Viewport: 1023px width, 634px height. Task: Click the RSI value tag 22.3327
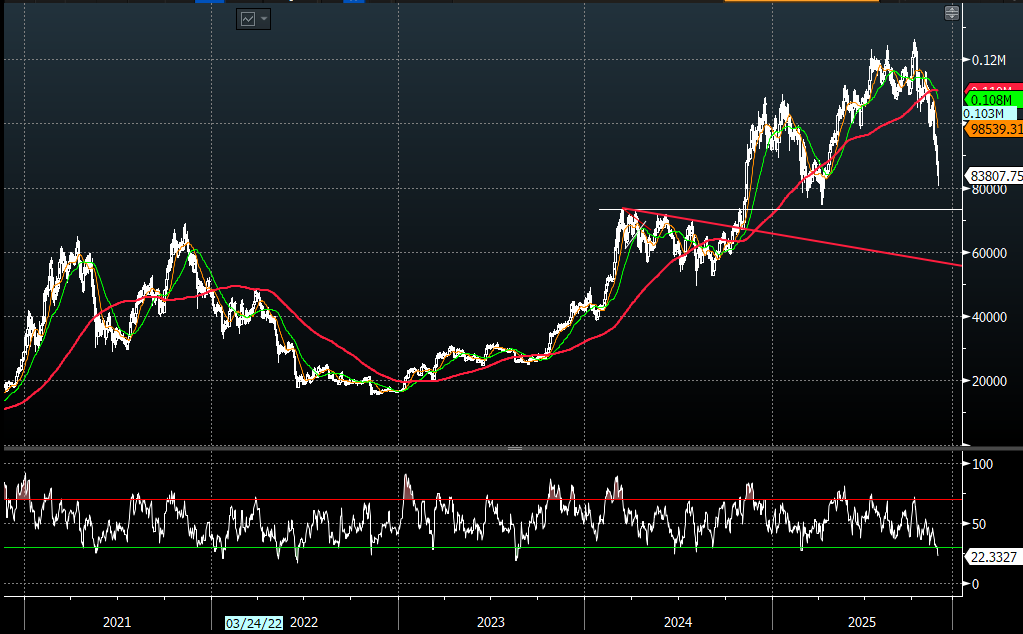993,556
